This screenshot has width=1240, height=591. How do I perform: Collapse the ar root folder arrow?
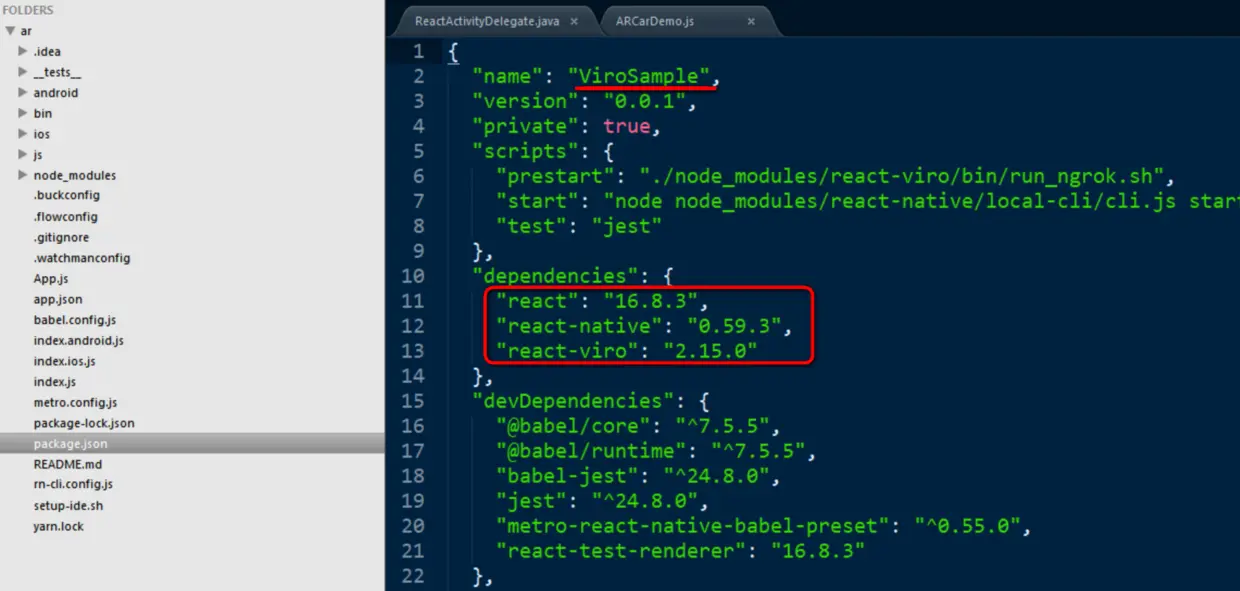tap(10, 31)
